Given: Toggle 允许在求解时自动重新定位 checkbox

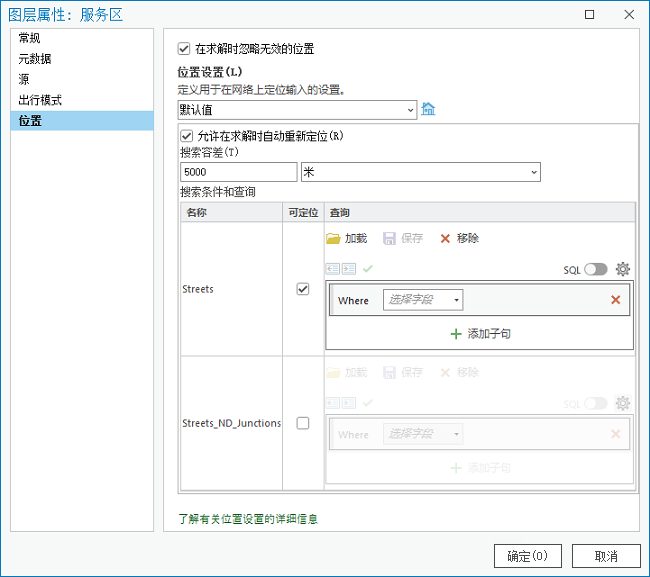Looking at the screenshot, I should coord(186,136).
